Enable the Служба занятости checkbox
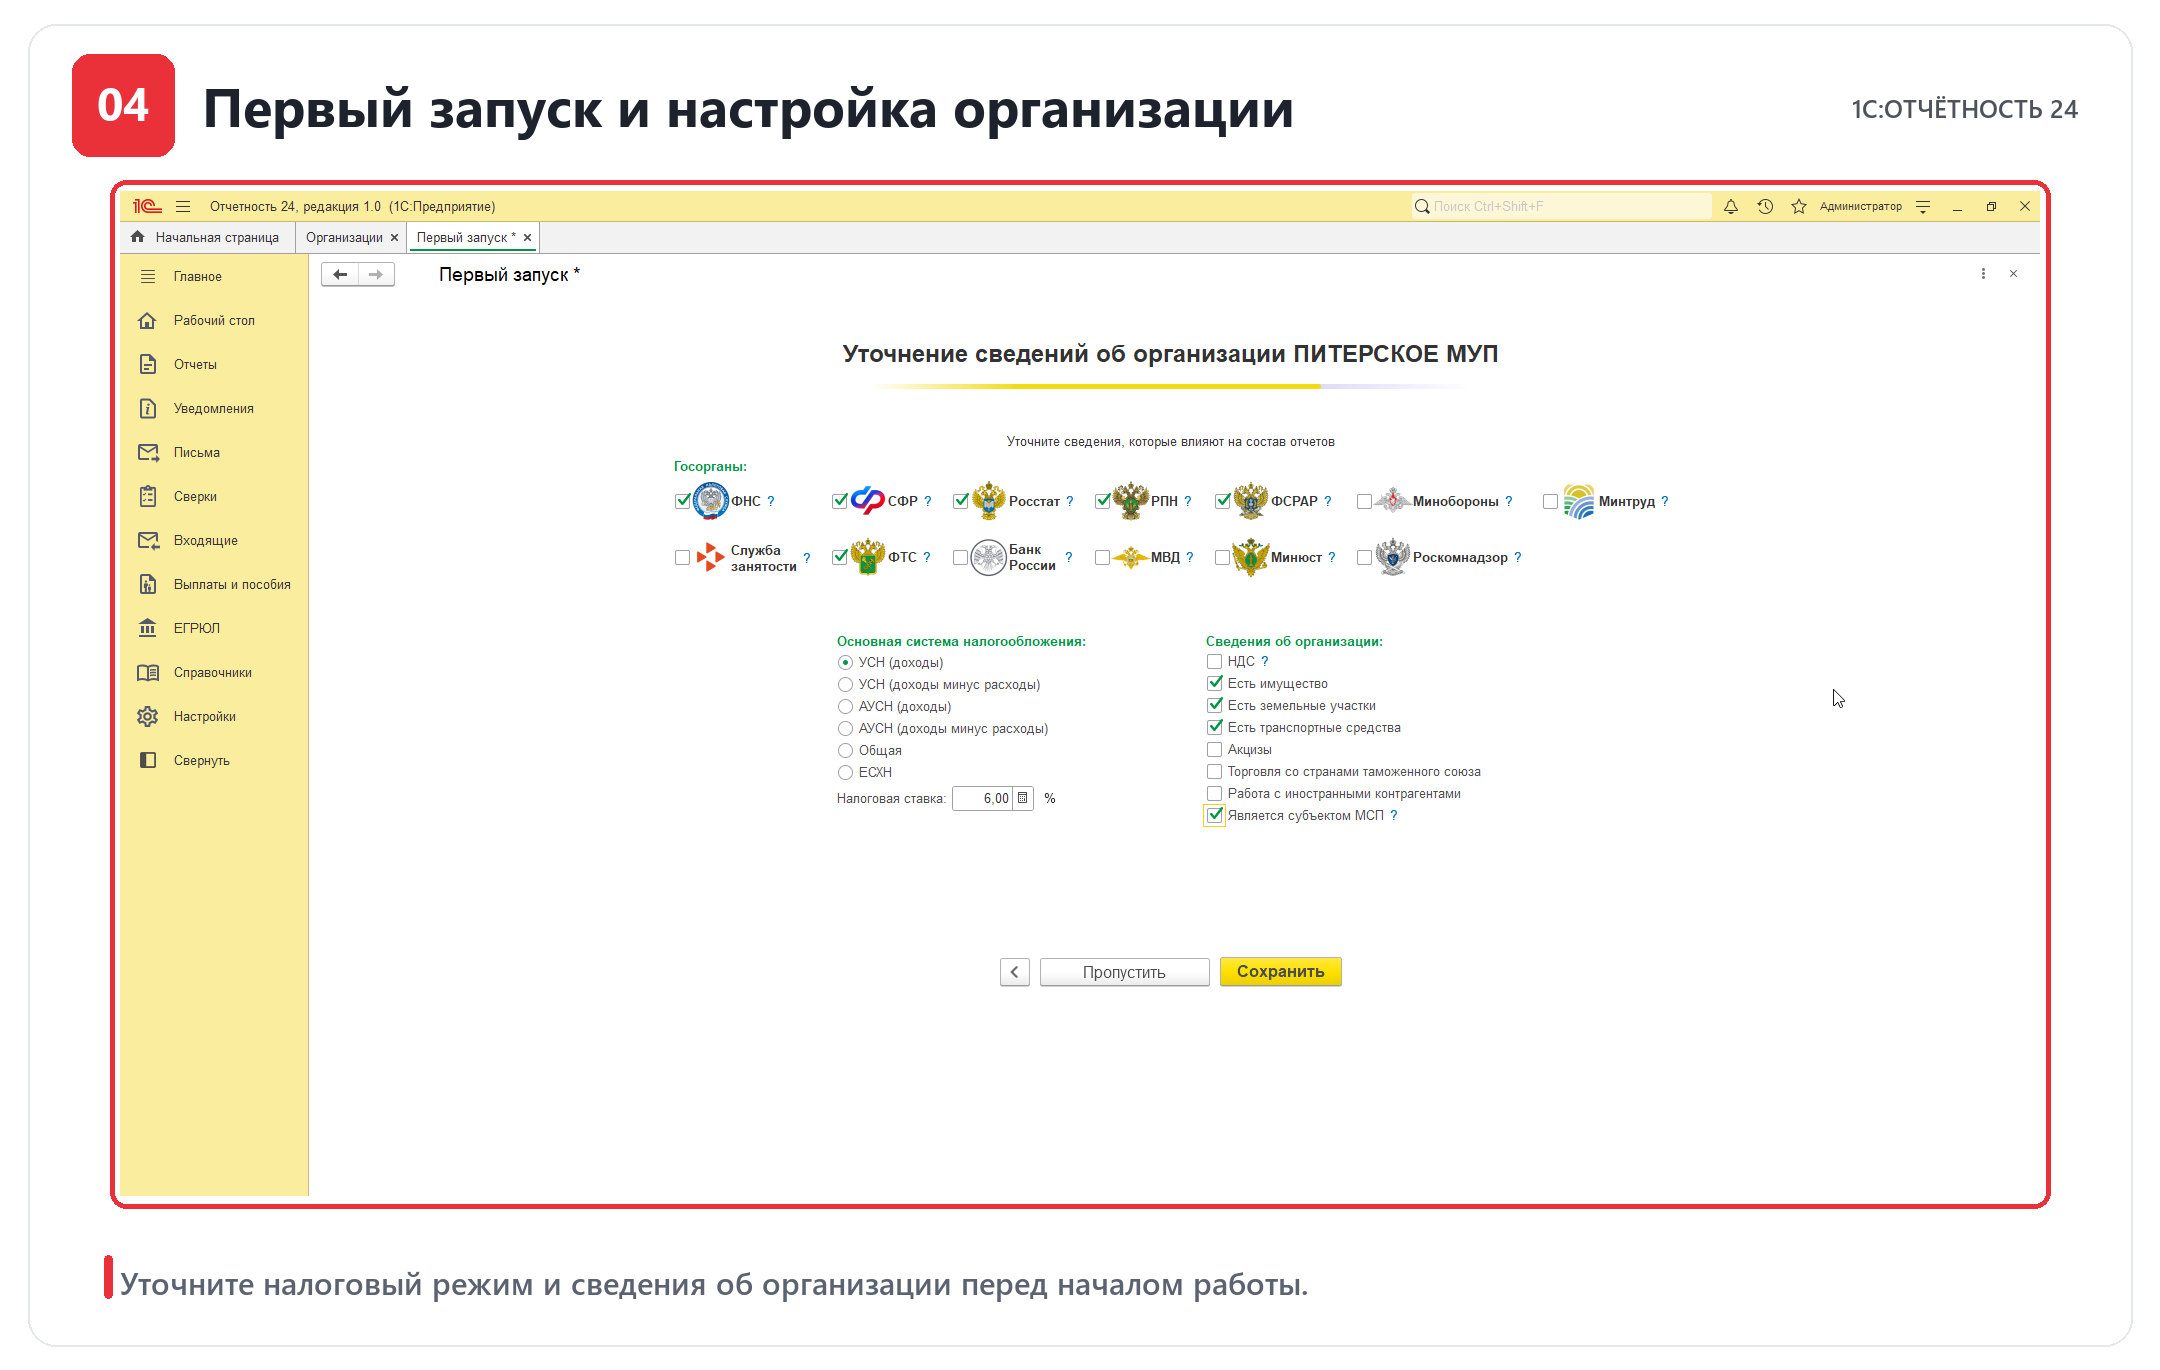The width and height of the screenshot is (2160, 1370). (x=682, y=557)
